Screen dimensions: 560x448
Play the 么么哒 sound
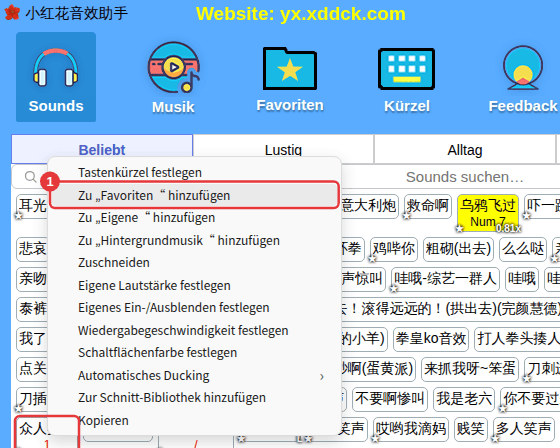click(523, 249)
